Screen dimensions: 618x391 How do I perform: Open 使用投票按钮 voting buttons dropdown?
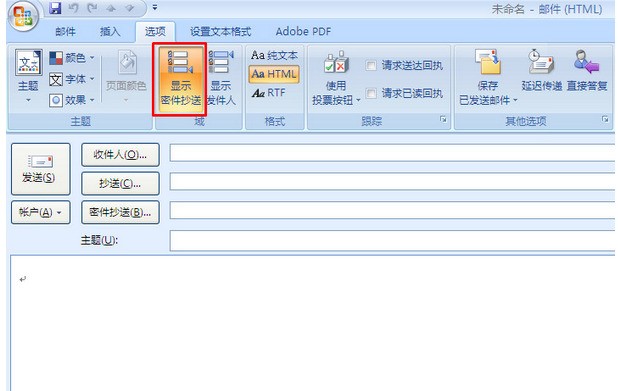336,77
